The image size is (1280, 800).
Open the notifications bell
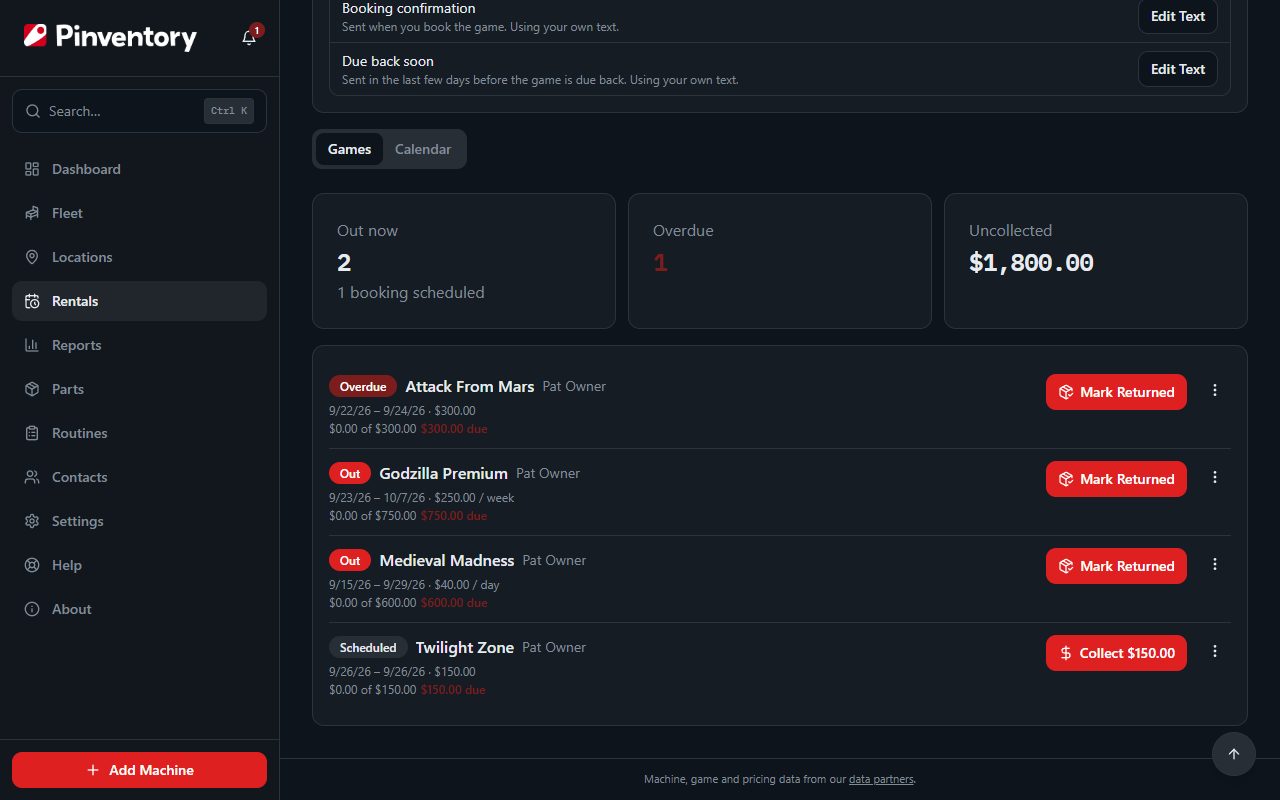click(x=250, y=38)
